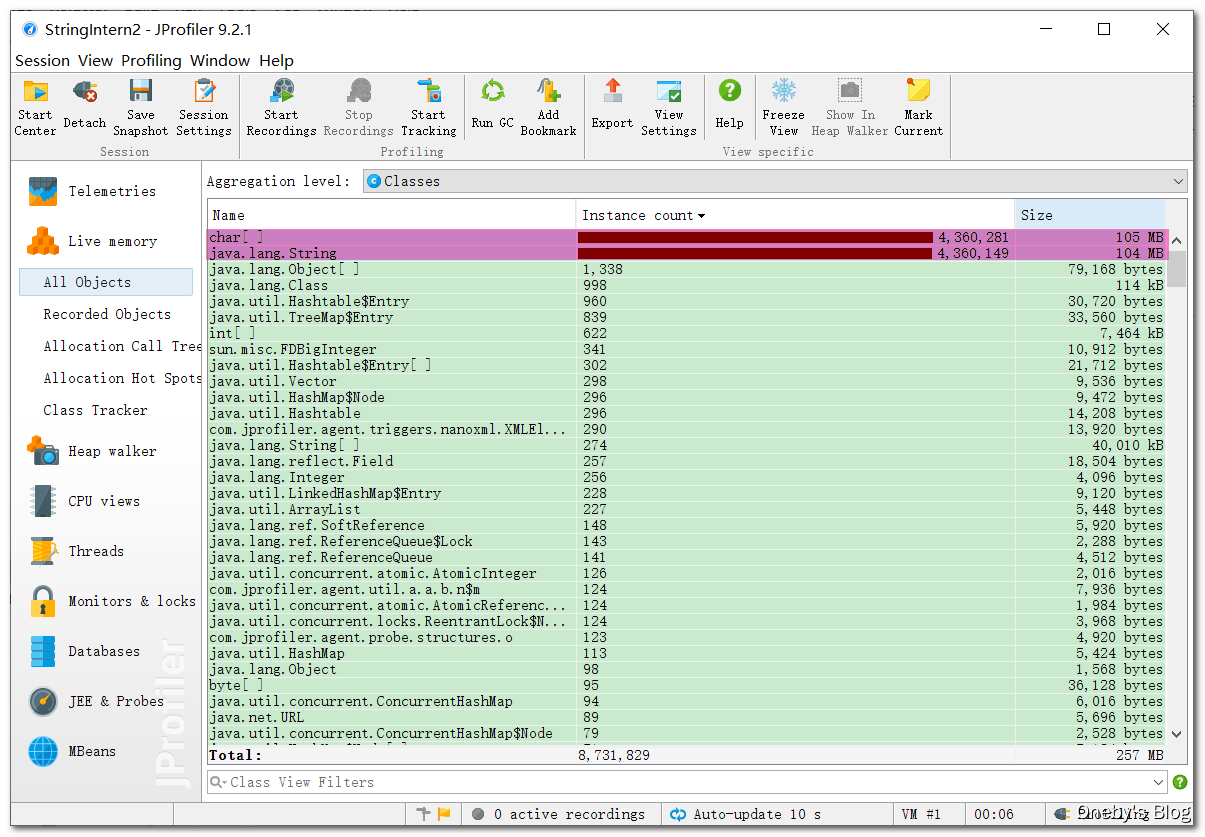
Task: Click Start Tracking
Action: [x=428, y=108]
